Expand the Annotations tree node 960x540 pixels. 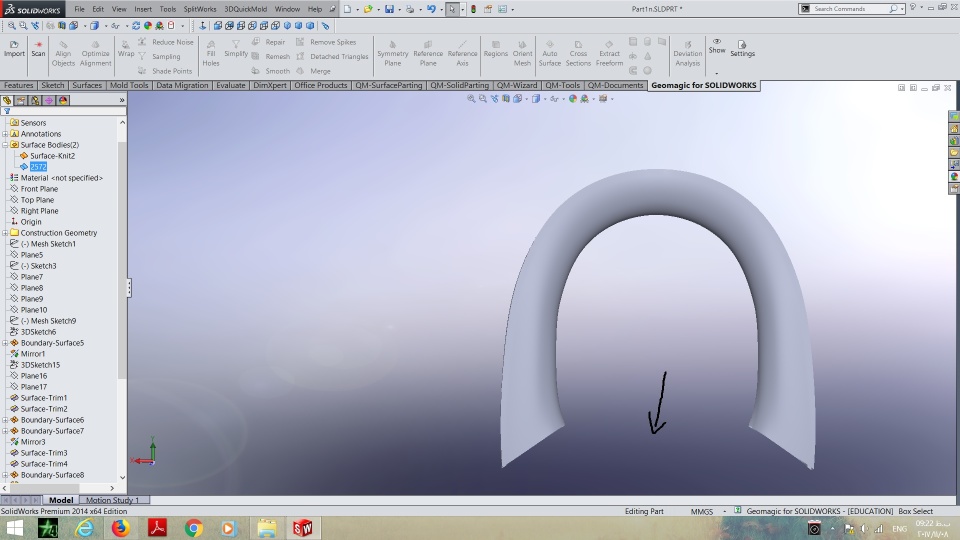6,133
